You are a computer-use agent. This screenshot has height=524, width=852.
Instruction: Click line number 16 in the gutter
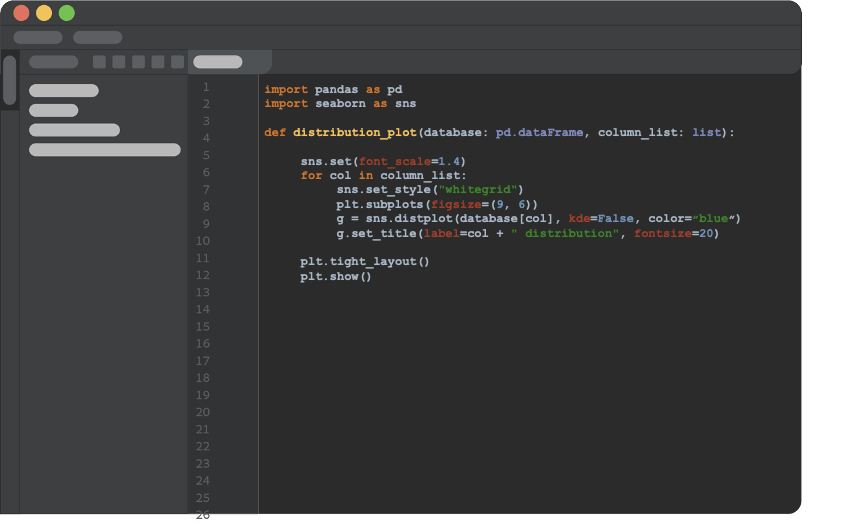pos(203,344)
